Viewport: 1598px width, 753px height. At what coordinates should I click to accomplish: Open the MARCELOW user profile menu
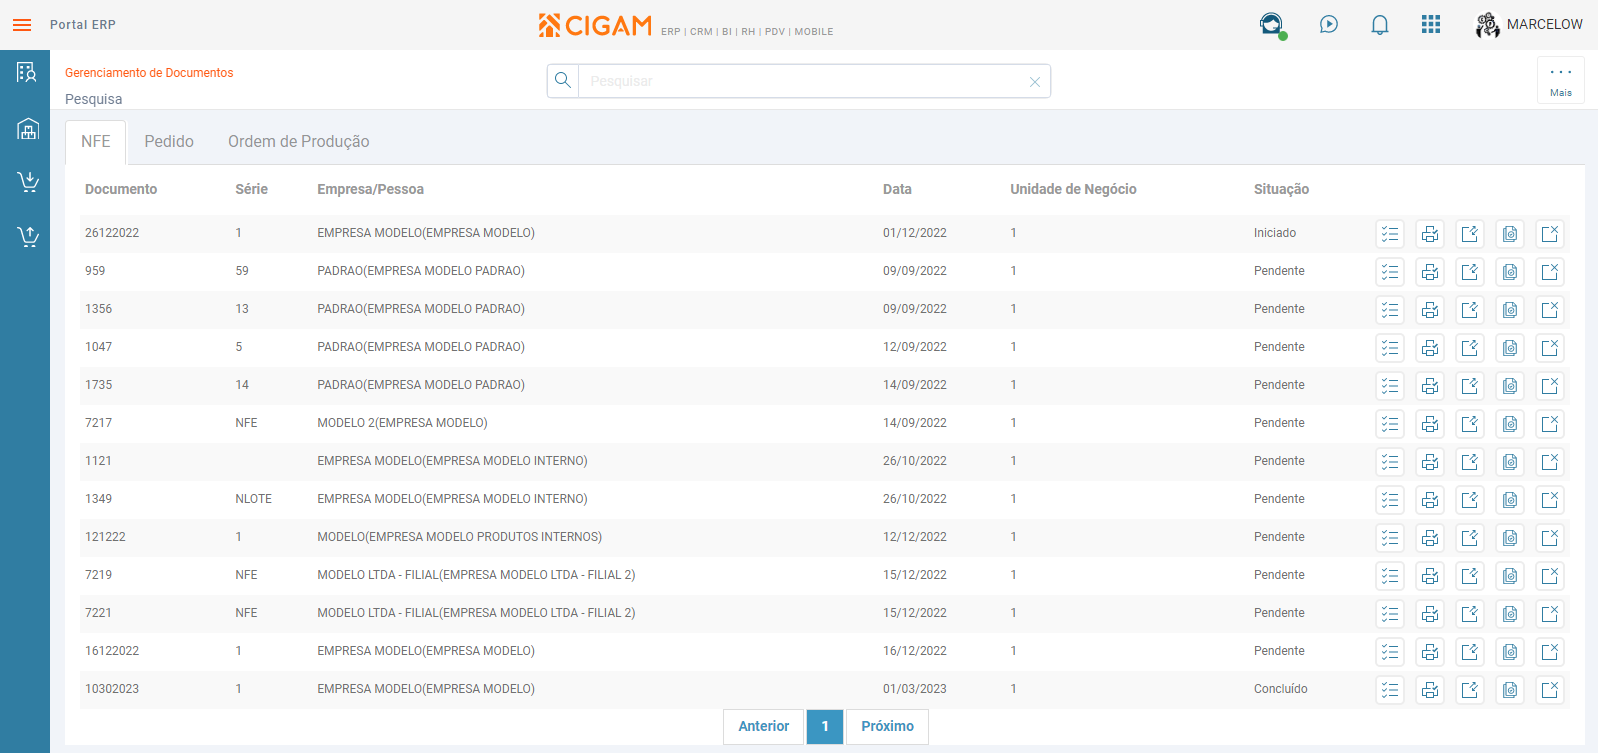[x=1529, y=25]
